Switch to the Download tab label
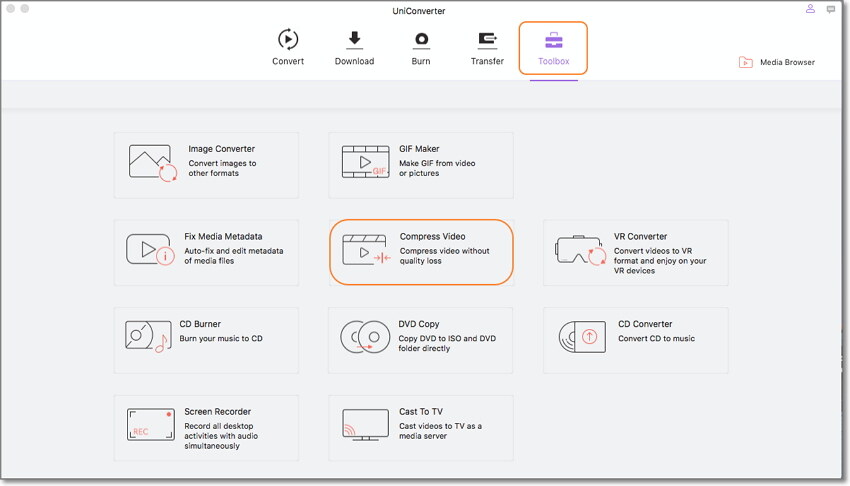The height and width of the screenshot is (486, 850). click(355, 61)
